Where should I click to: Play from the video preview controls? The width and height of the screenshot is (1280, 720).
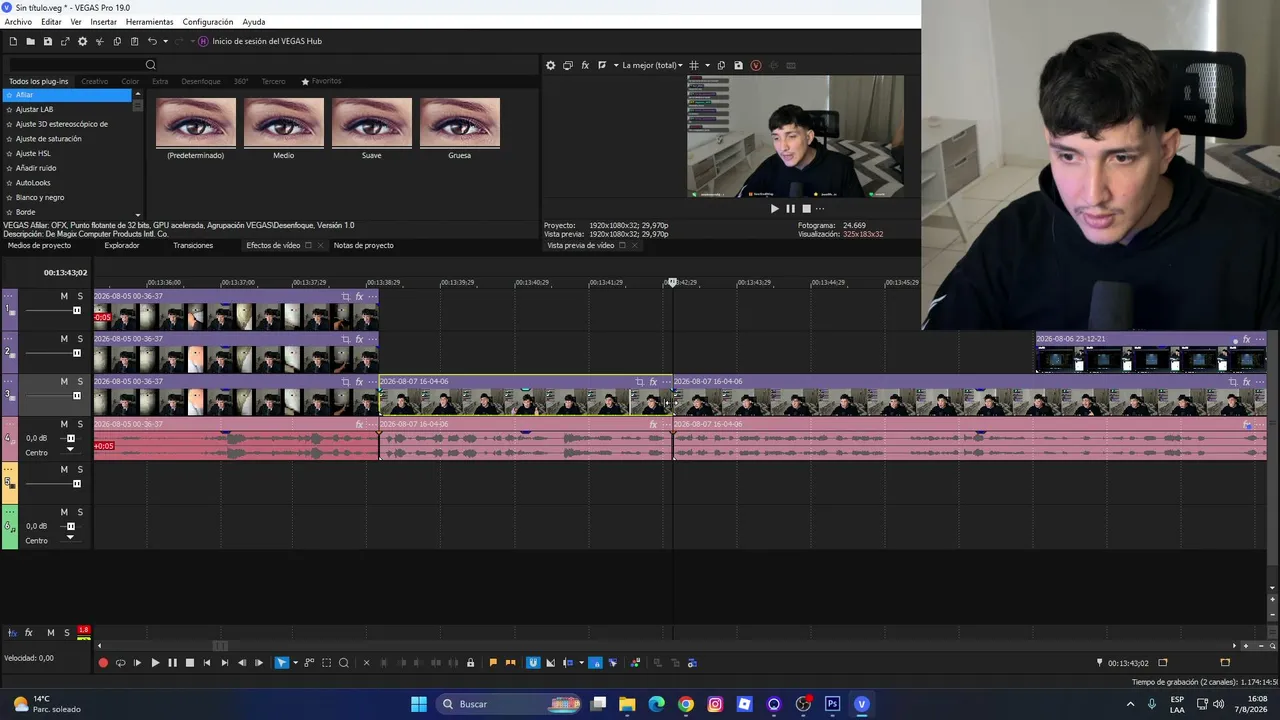tap(774, 209)
